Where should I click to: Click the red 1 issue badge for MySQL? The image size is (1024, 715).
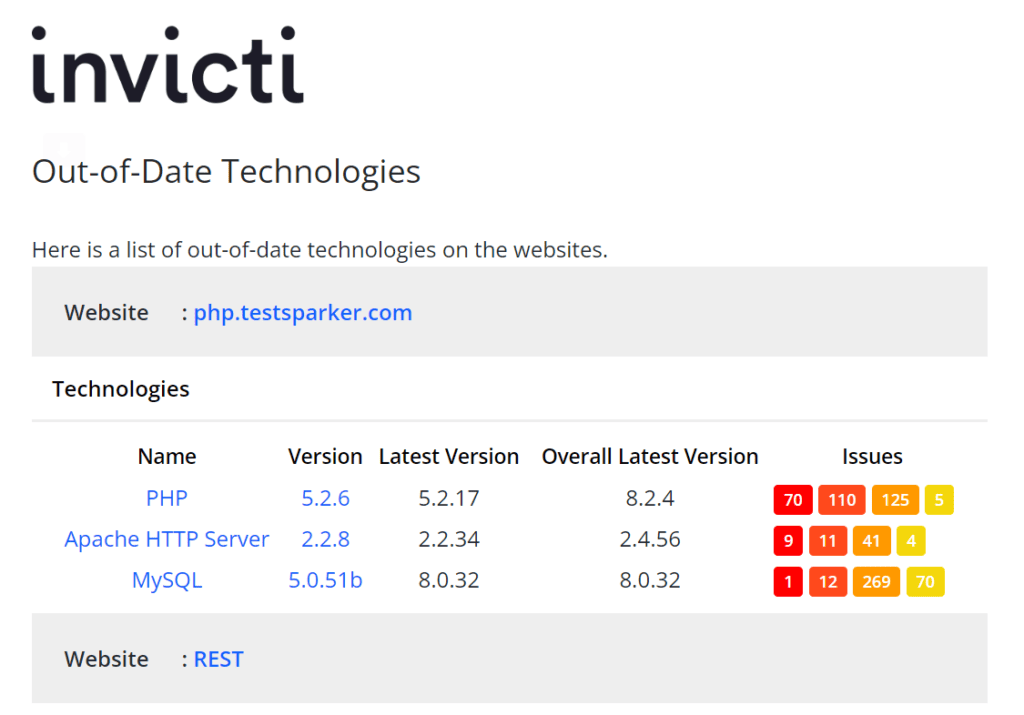(x=788, y=582)
